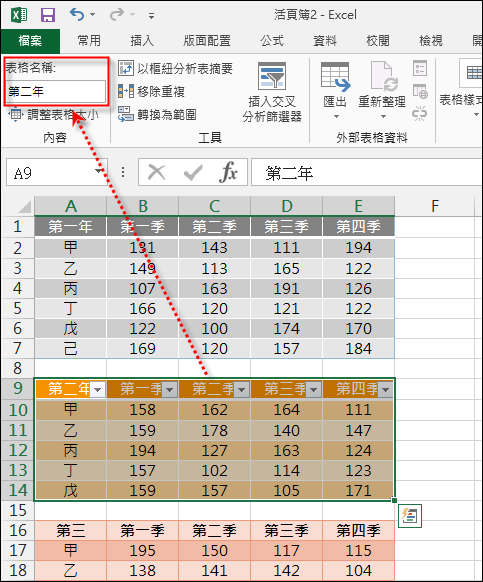This screenshot has width=483, height=582.
Task: Click 調整表格大小 resize table button
Action: pyautogui.click(x=53, y=115)
